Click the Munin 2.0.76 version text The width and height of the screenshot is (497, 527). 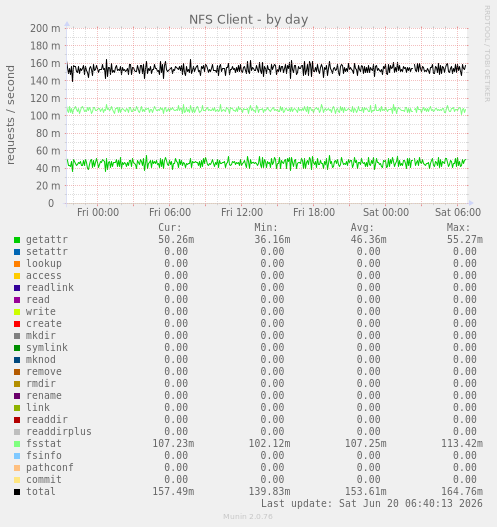(x=248, y=517)
